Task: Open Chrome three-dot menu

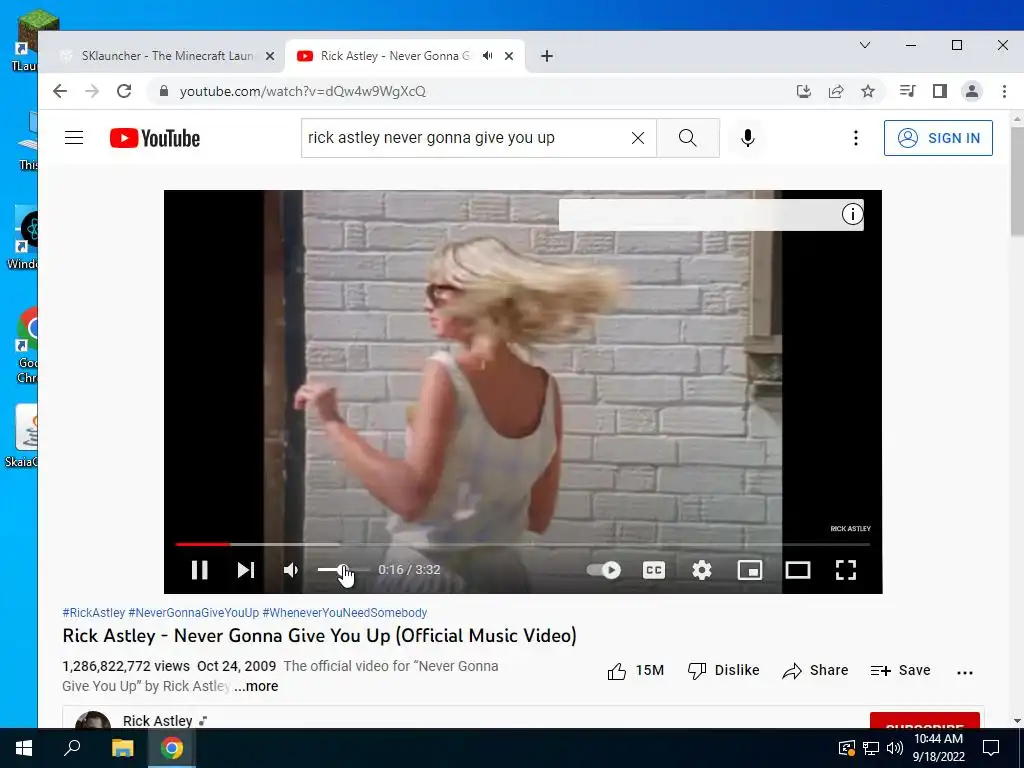Action: (x=1004, y=91)
